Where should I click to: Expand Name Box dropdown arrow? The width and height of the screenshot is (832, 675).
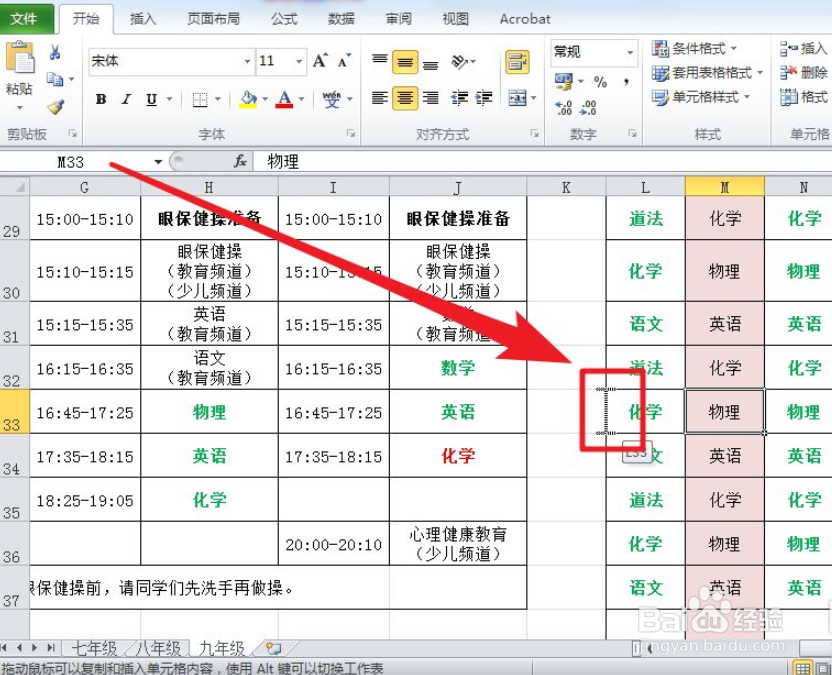pos(158,162)
